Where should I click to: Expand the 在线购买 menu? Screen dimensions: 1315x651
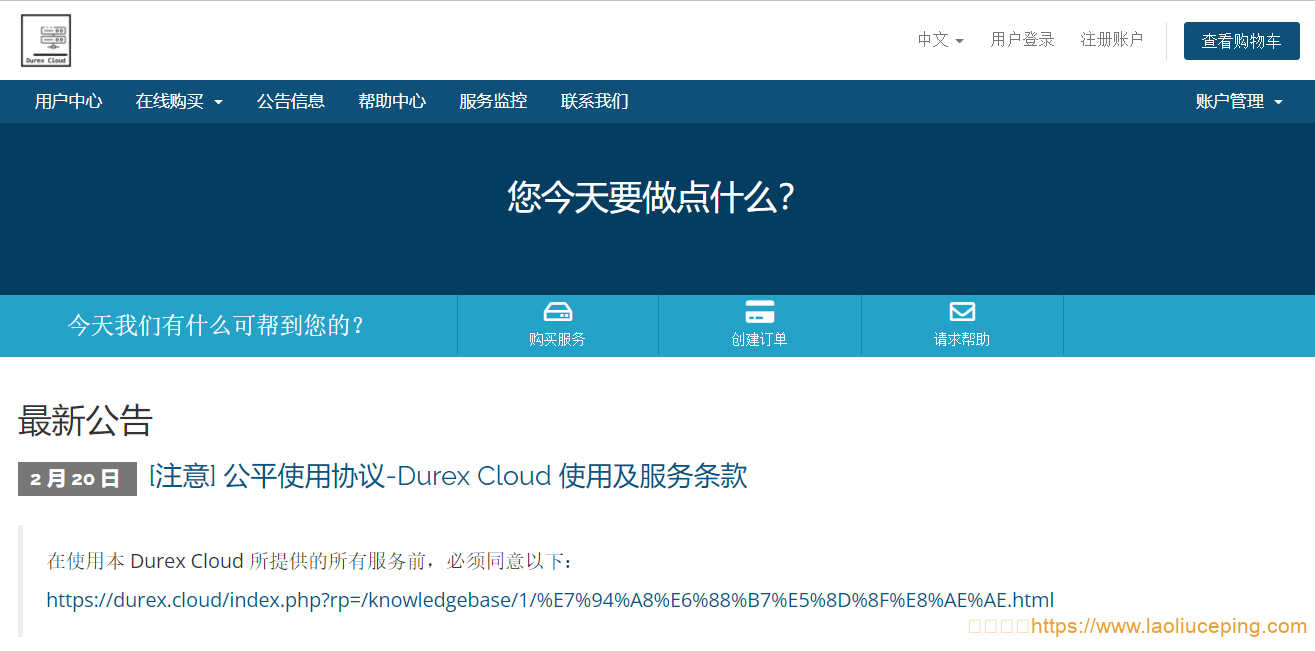[x=179, y=101]
